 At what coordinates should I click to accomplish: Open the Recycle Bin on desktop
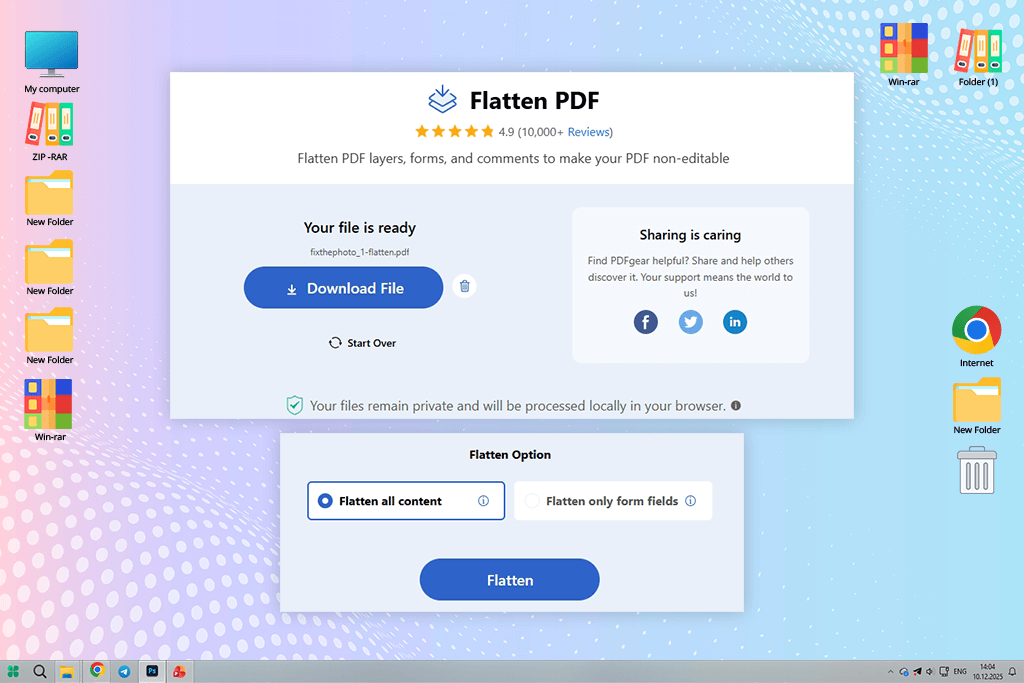pos(976,470)
